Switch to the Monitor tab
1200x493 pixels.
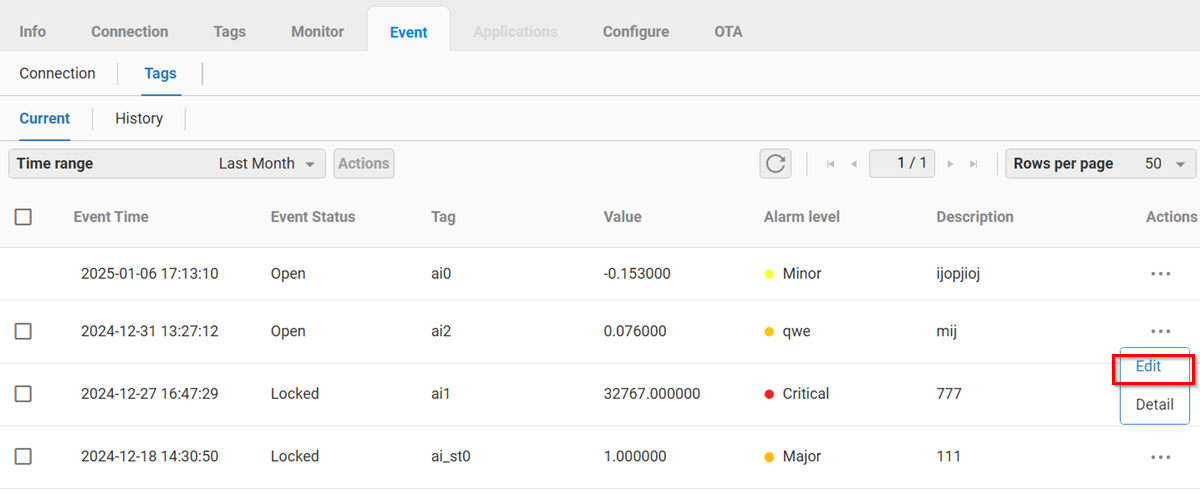(x=317, y=32)
